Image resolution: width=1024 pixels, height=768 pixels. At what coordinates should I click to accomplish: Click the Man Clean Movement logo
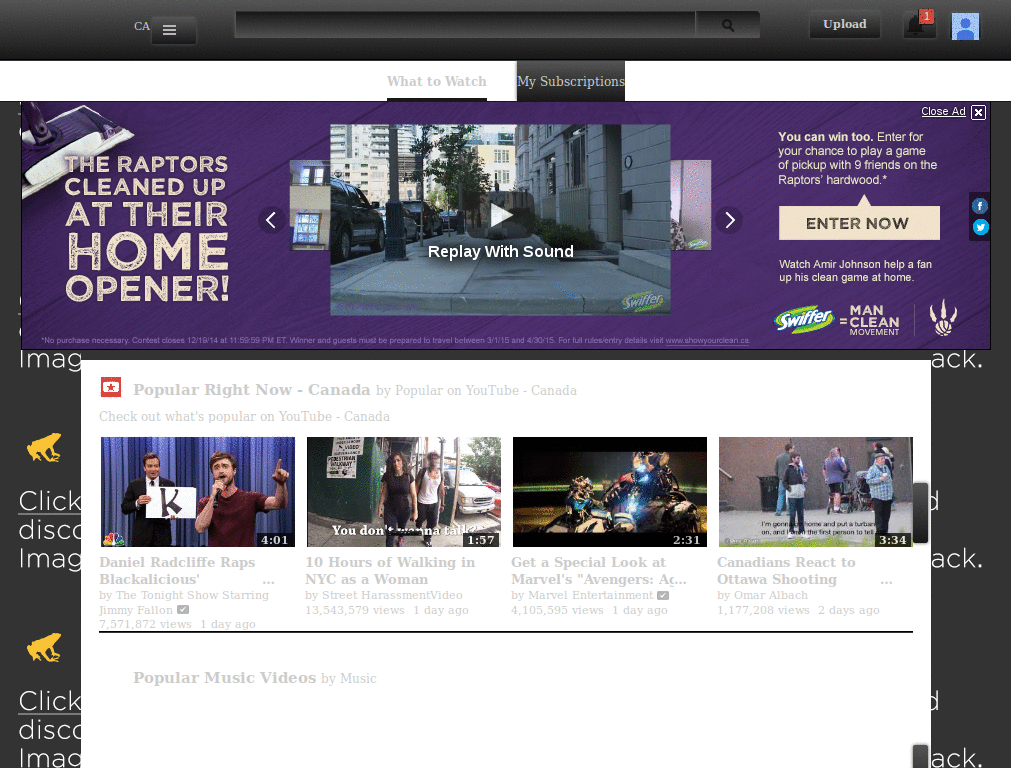point(870,319)
